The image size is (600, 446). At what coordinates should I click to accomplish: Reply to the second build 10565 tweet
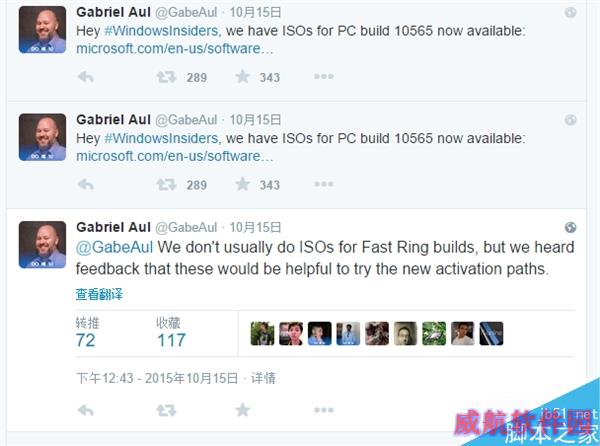tap(86, 185)
